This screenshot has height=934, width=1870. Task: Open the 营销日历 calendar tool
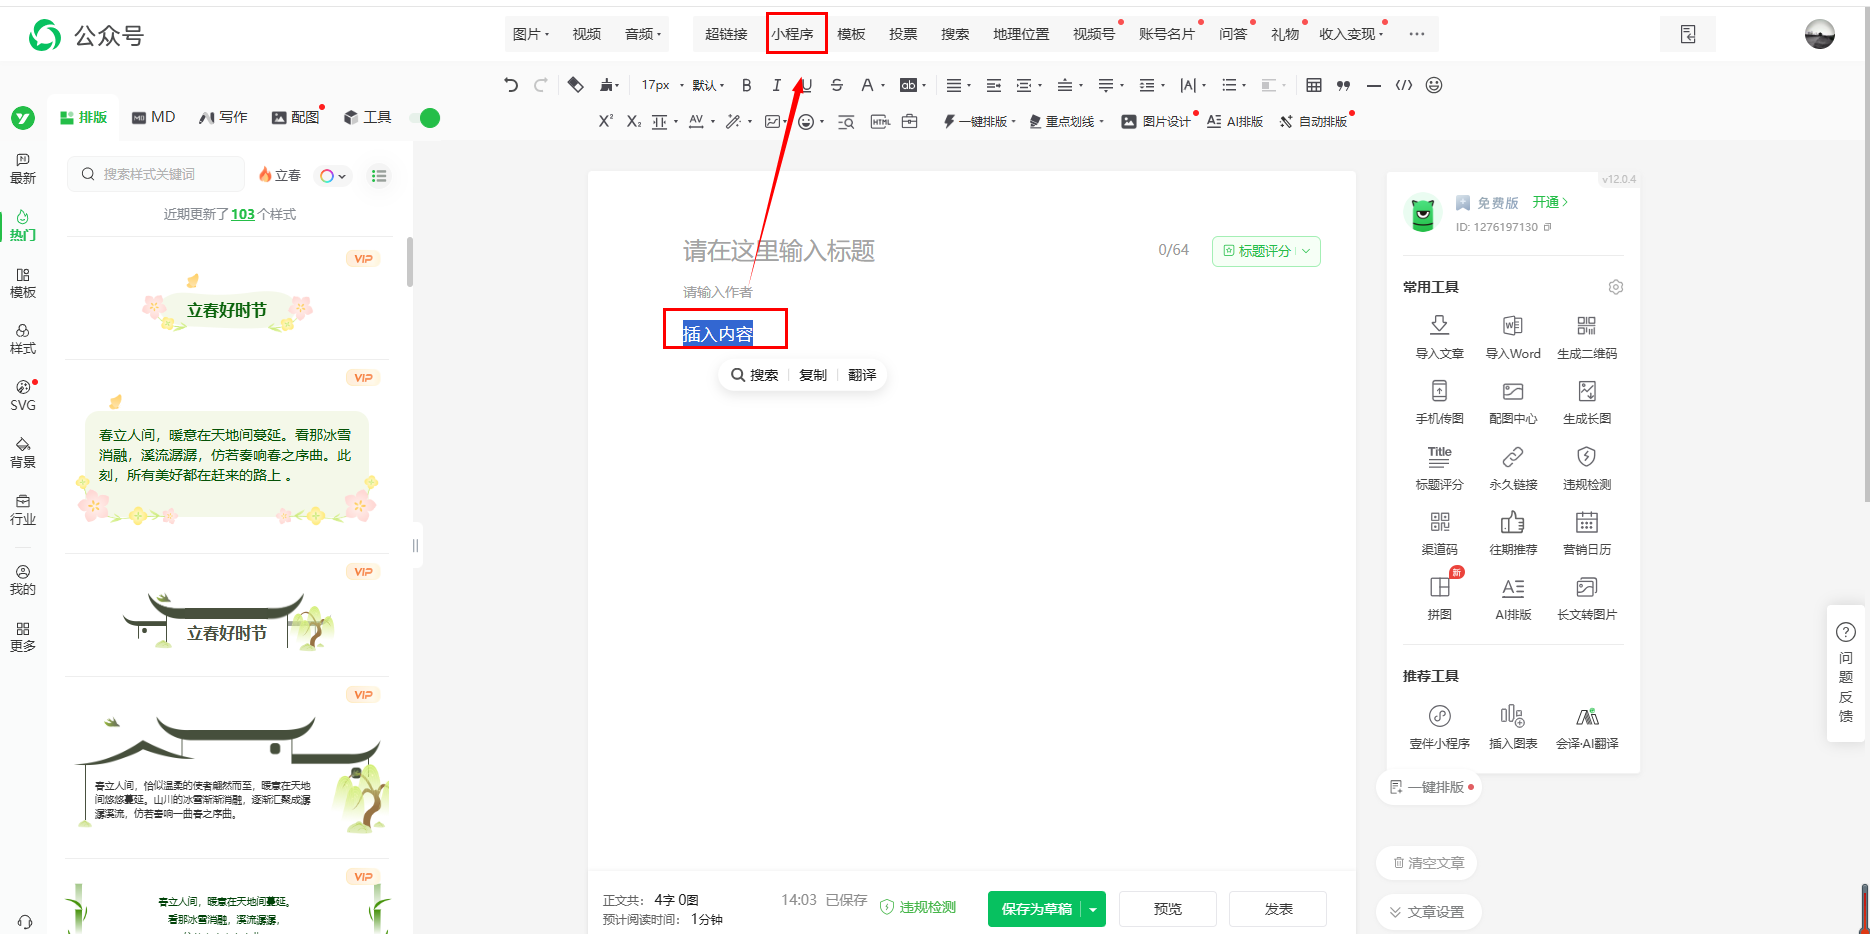pyautogui.click(x=1587, y=532)
